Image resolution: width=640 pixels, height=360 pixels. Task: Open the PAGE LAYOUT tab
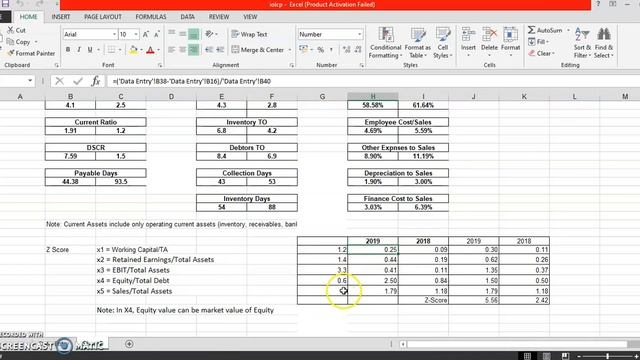tap(103, 17)
